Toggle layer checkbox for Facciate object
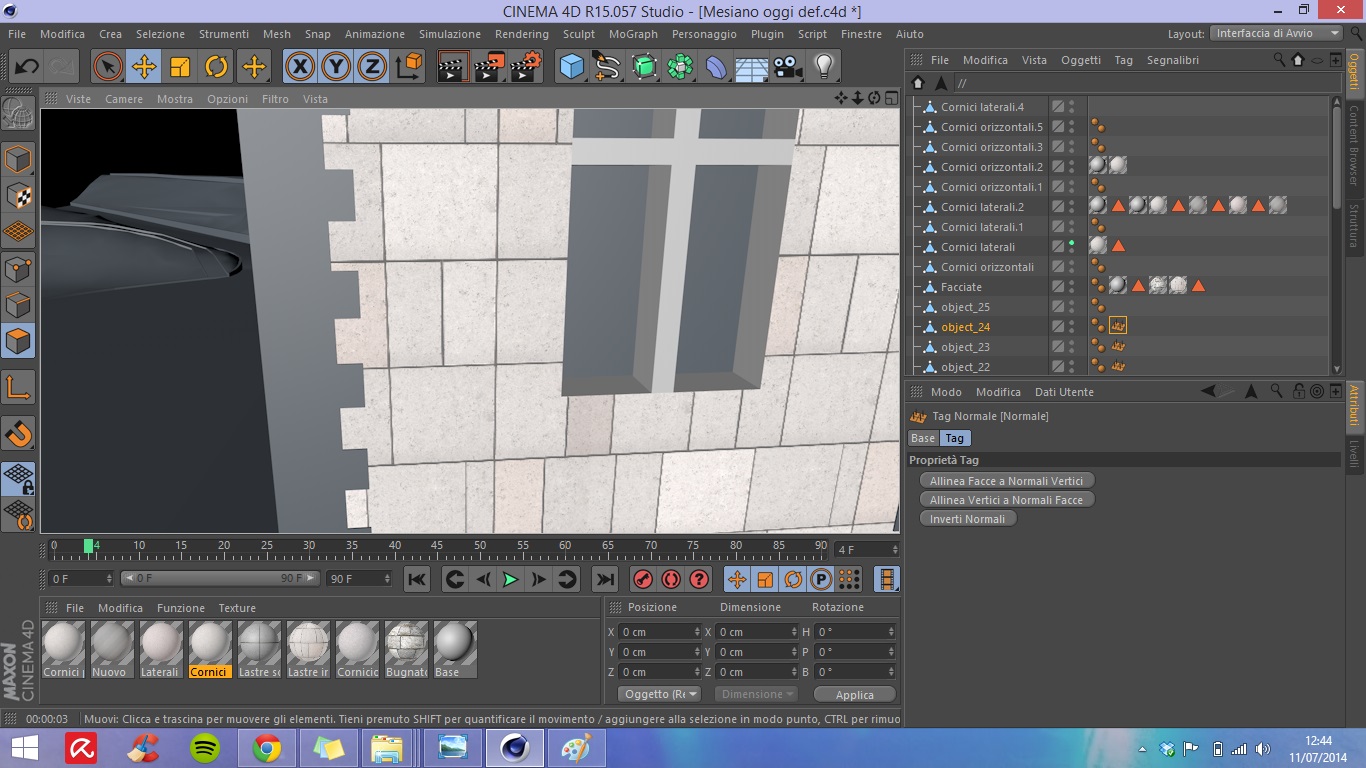This screenshot has width=1366, height=768. pyautogui.click(x=1058, y=287)
